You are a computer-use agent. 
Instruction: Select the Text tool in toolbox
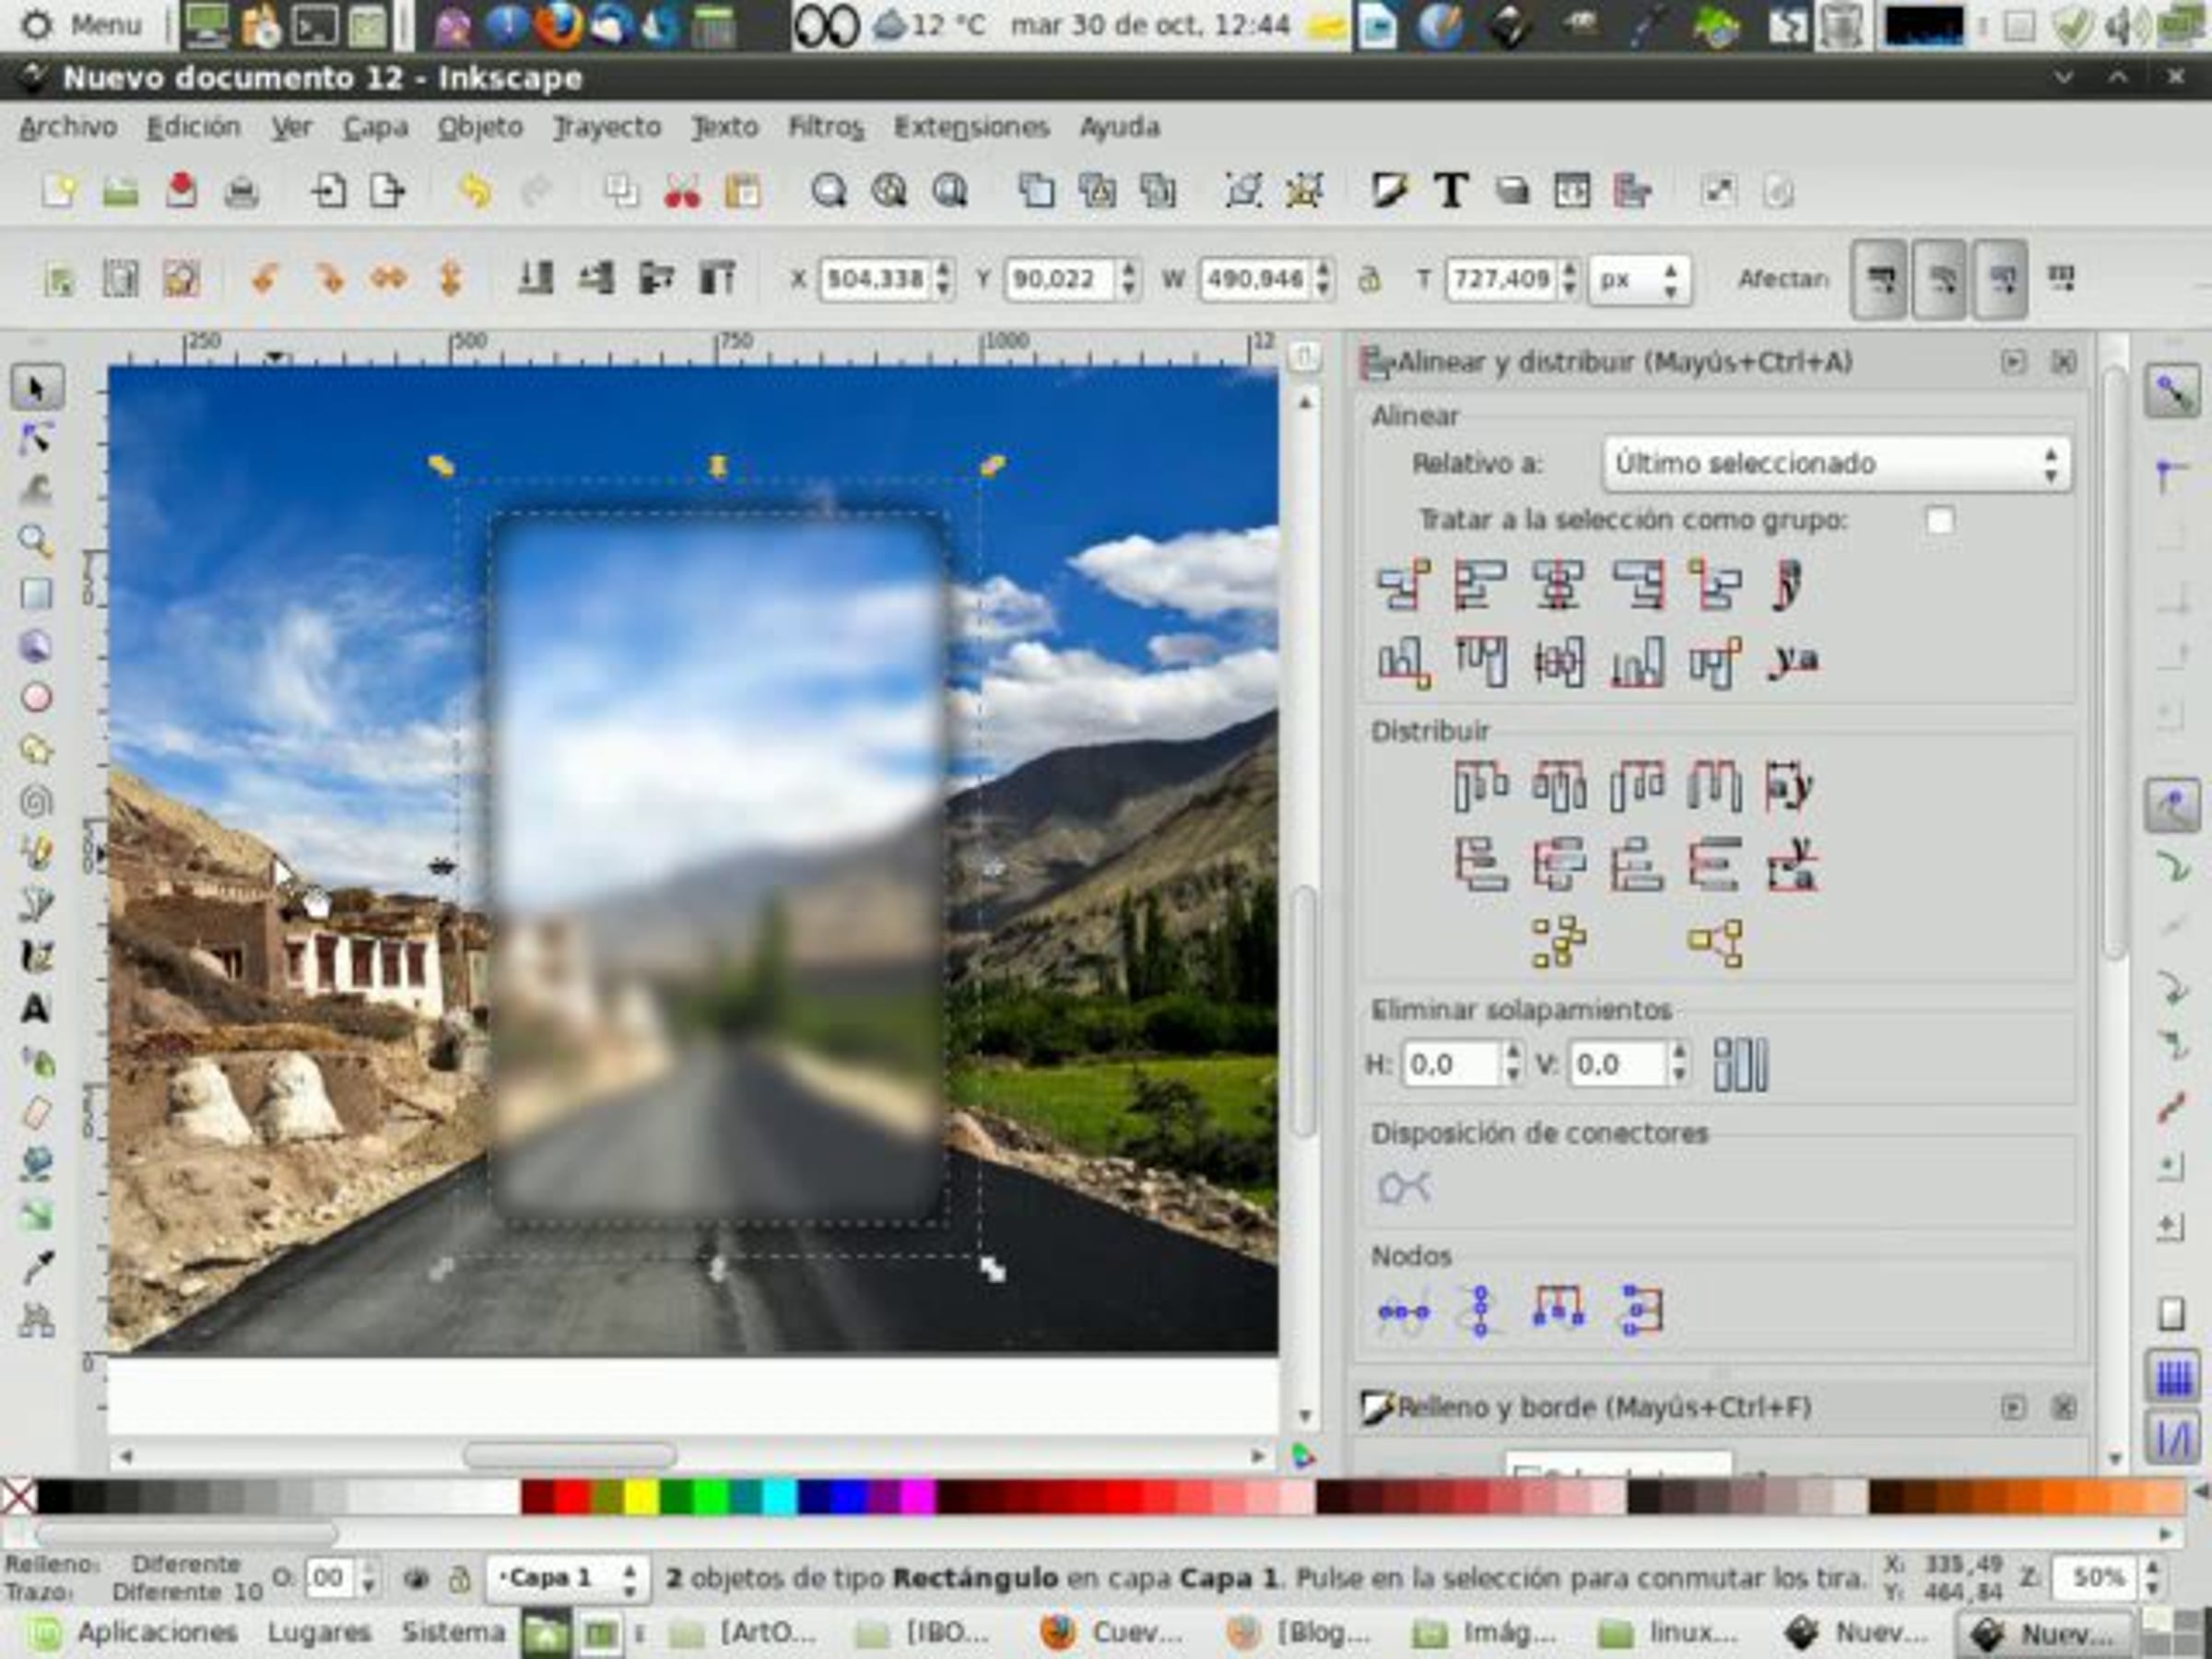36,1009
